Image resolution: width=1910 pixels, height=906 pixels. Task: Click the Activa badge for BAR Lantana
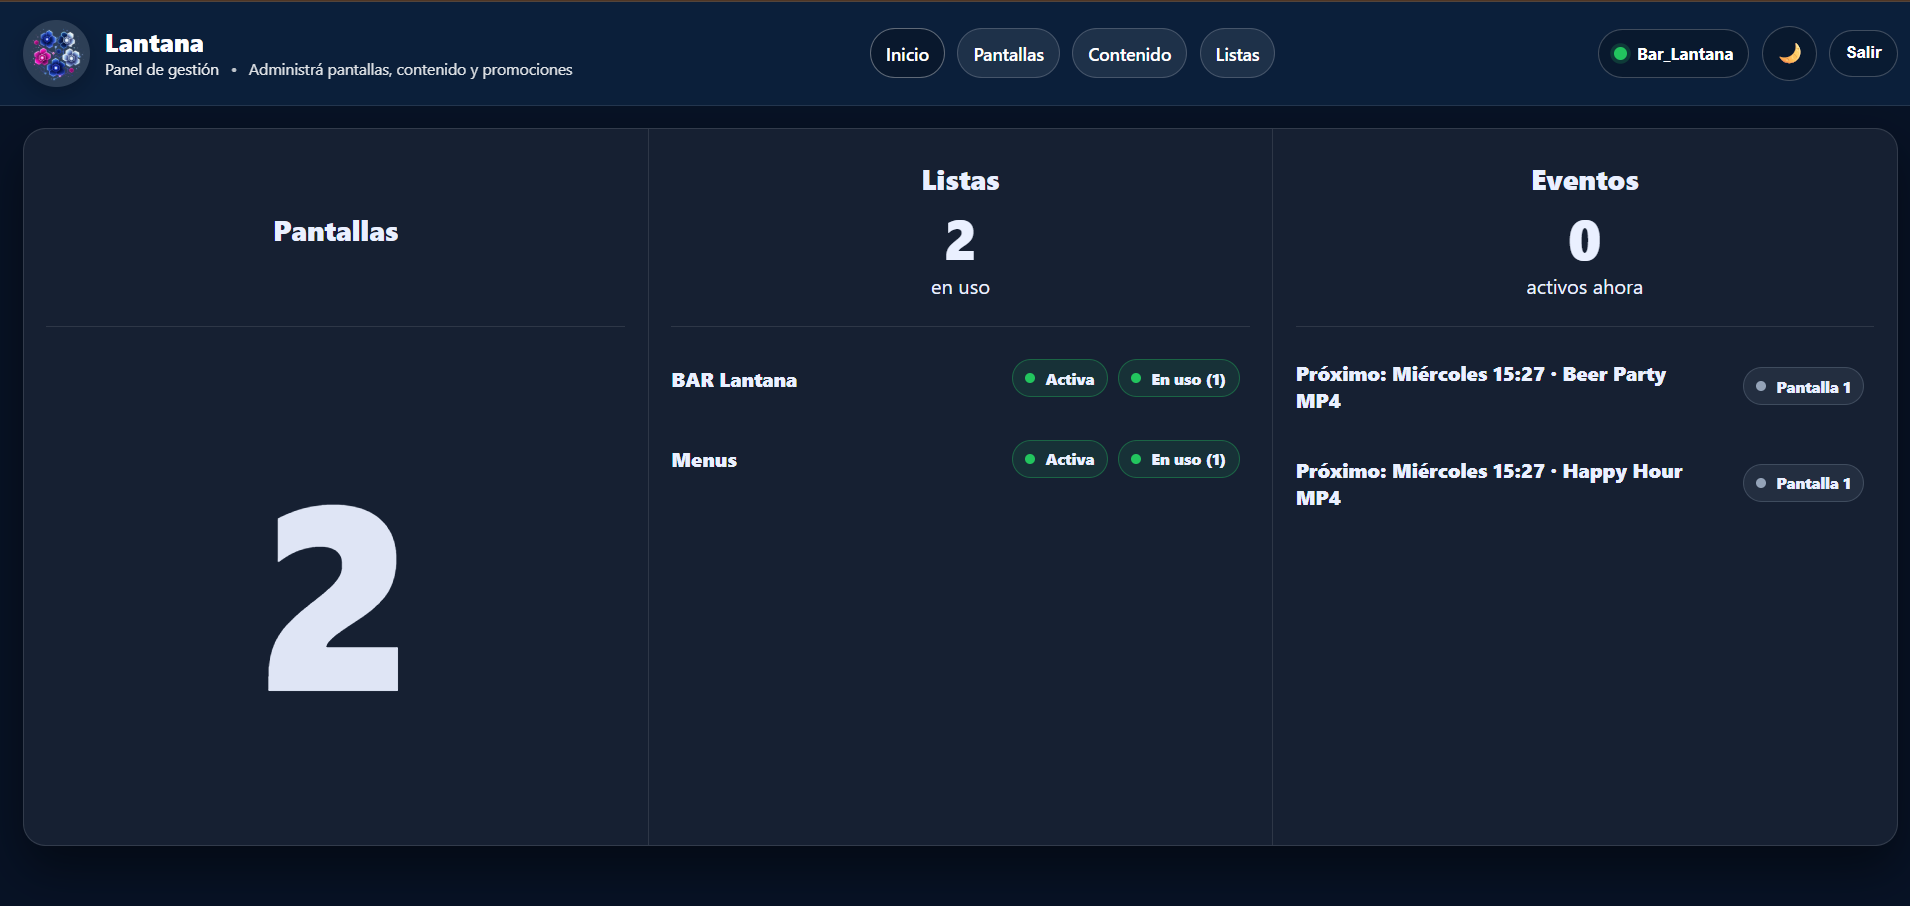[1059, 379]
